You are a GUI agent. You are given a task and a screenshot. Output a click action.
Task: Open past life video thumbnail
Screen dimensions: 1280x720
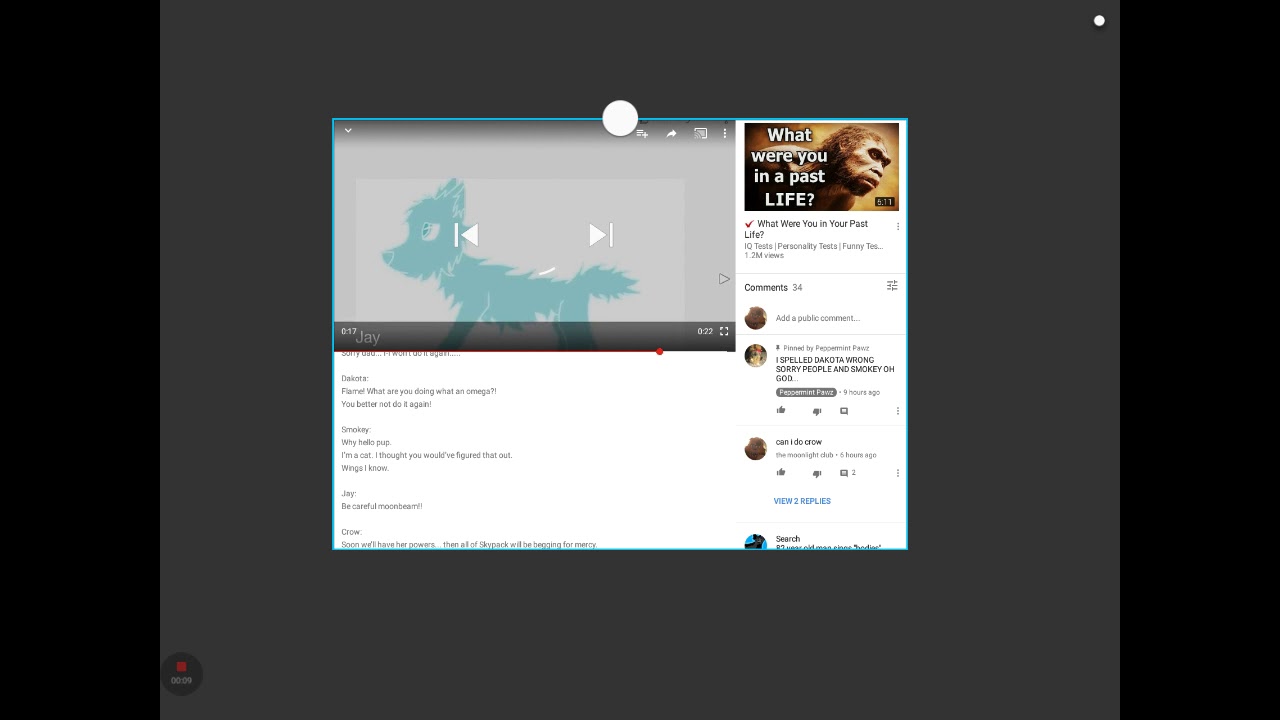(821, 166)
